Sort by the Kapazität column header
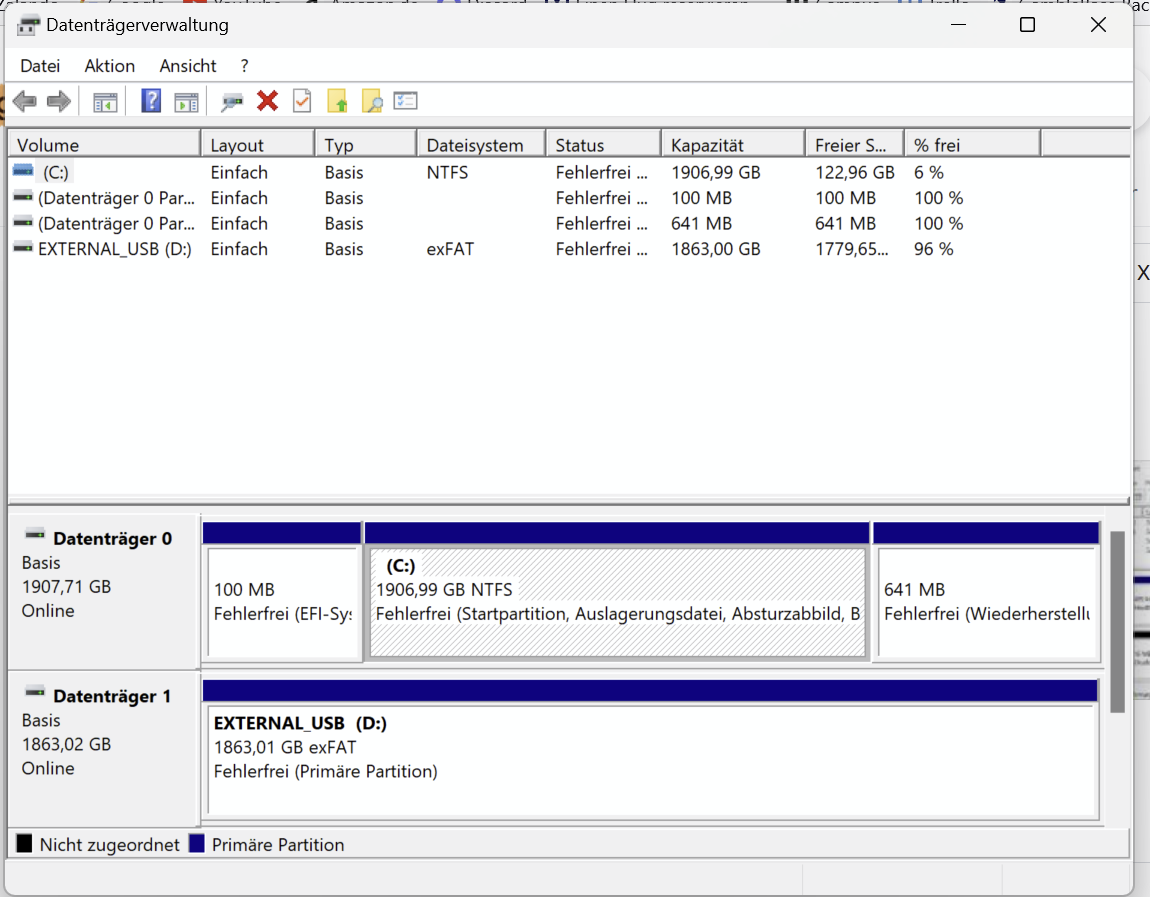 pyautogui.click(x=733, y=144)
